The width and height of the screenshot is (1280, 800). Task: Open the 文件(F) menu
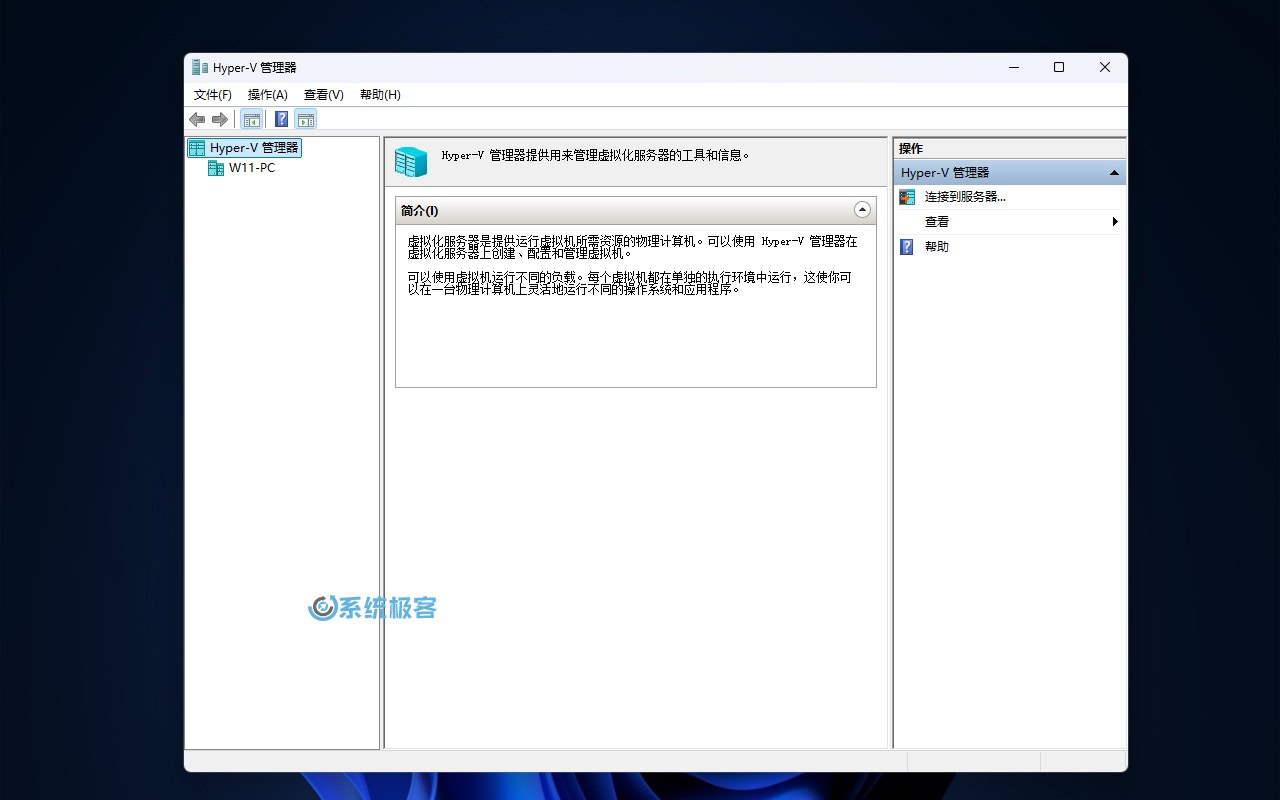point(213,95)
